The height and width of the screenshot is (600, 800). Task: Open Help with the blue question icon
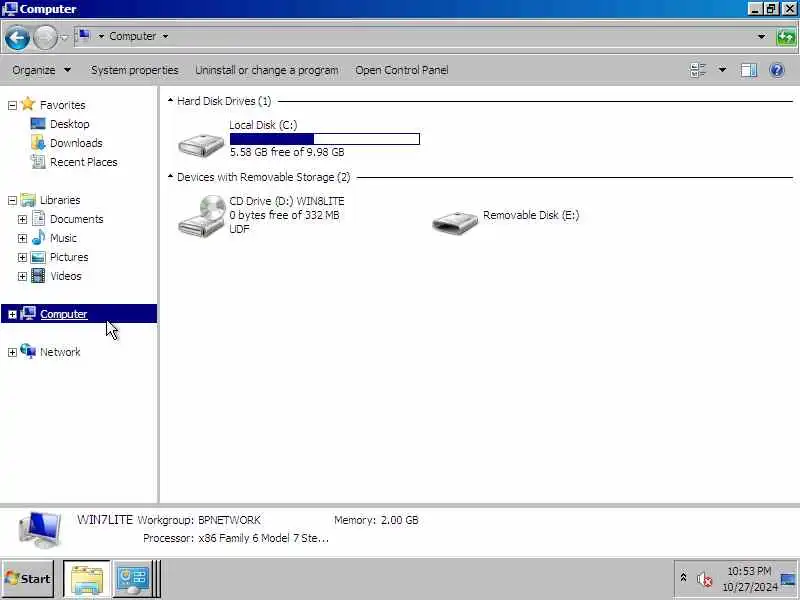(777, 70)
